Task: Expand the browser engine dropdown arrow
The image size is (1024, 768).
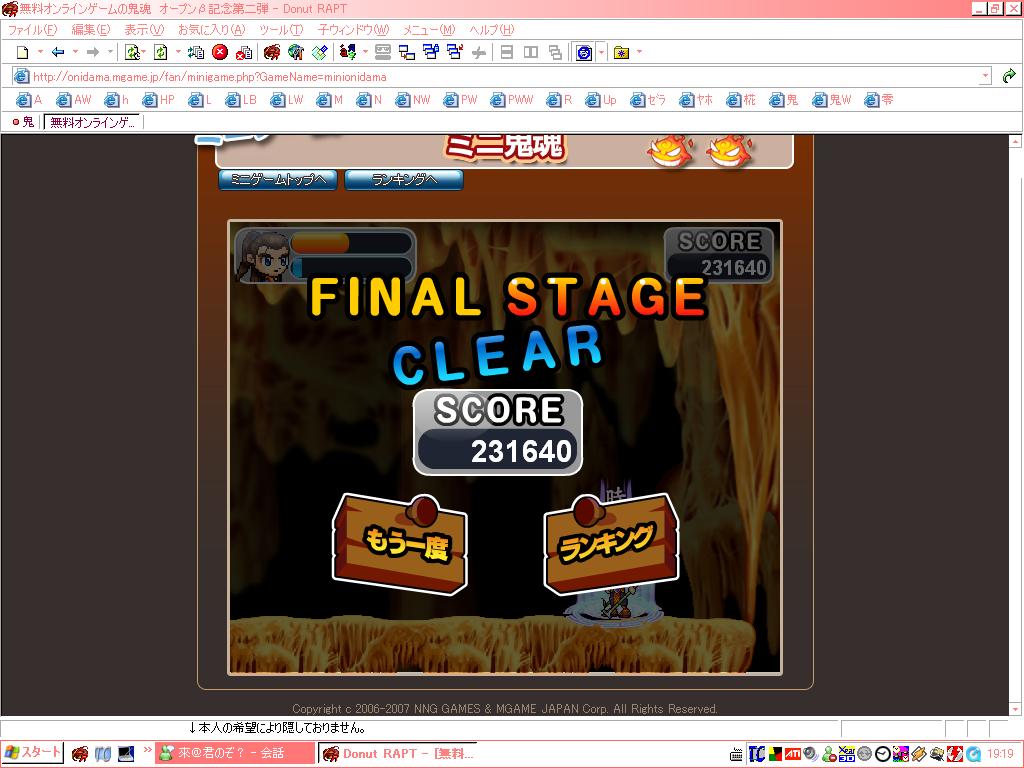Action: point(601,52)
